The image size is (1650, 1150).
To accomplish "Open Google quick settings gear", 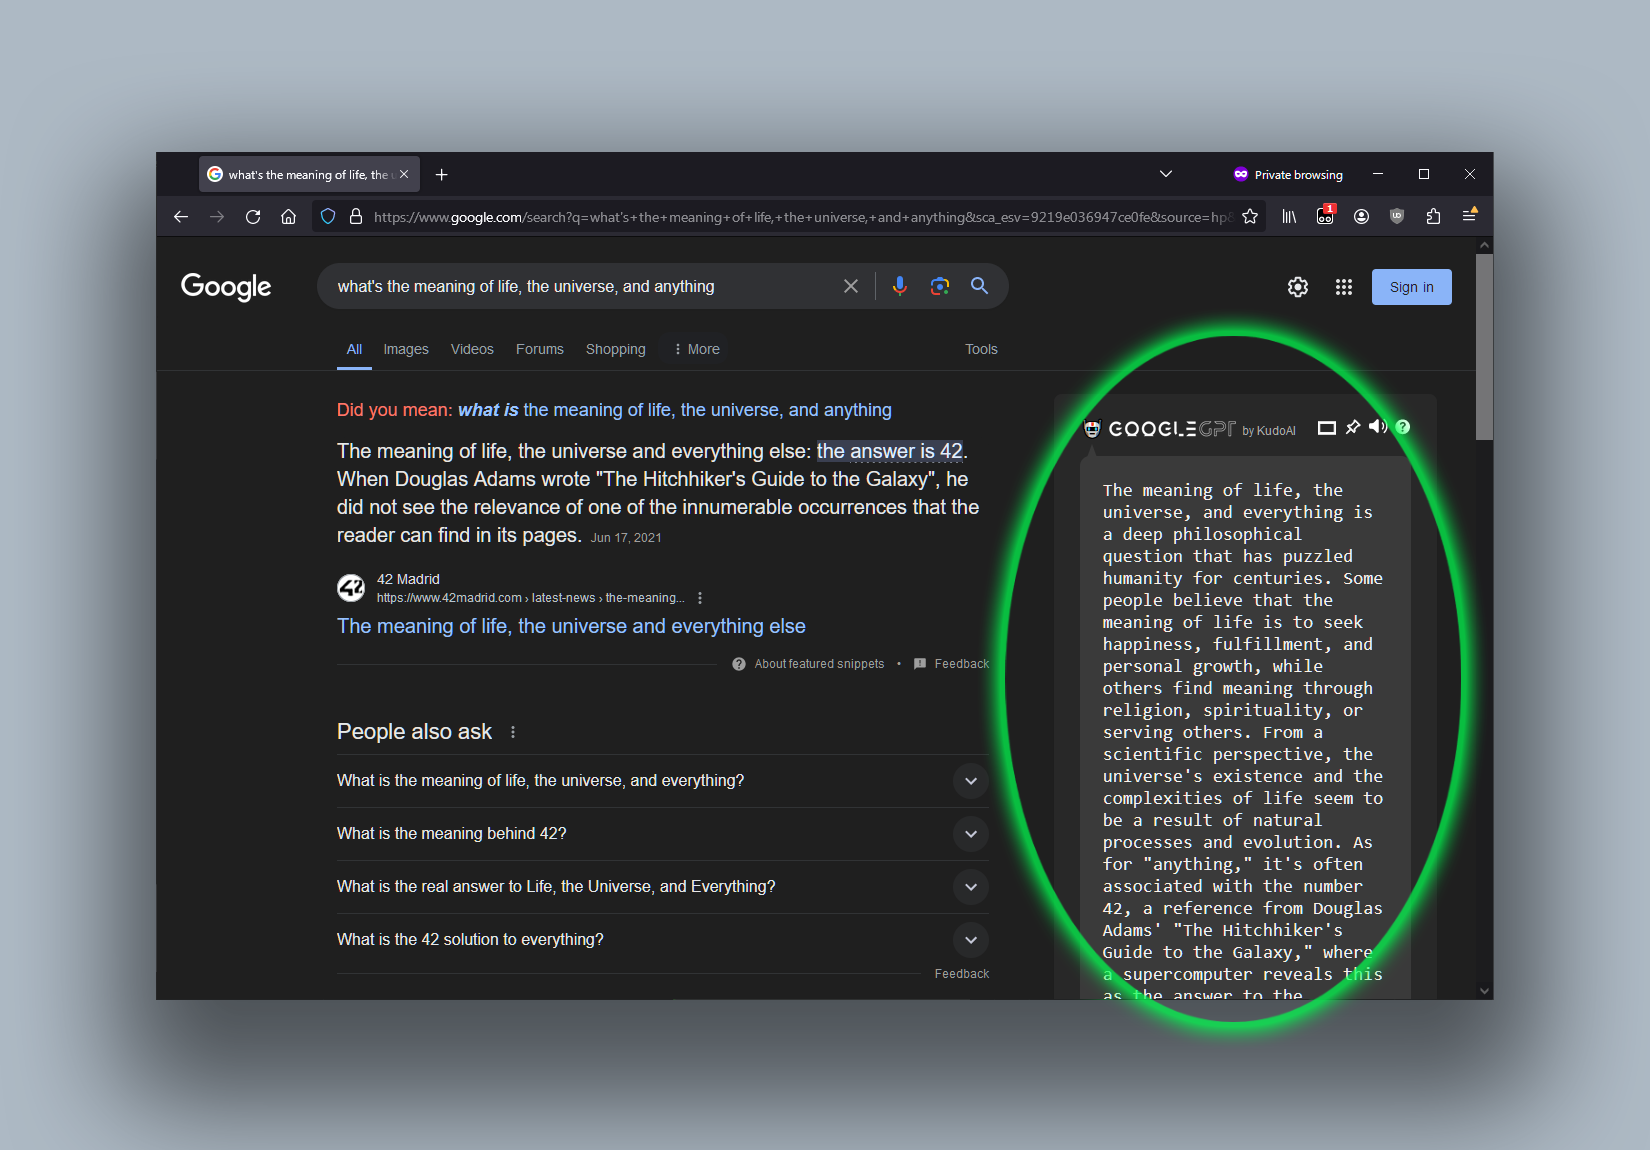I will [1298, 287].
